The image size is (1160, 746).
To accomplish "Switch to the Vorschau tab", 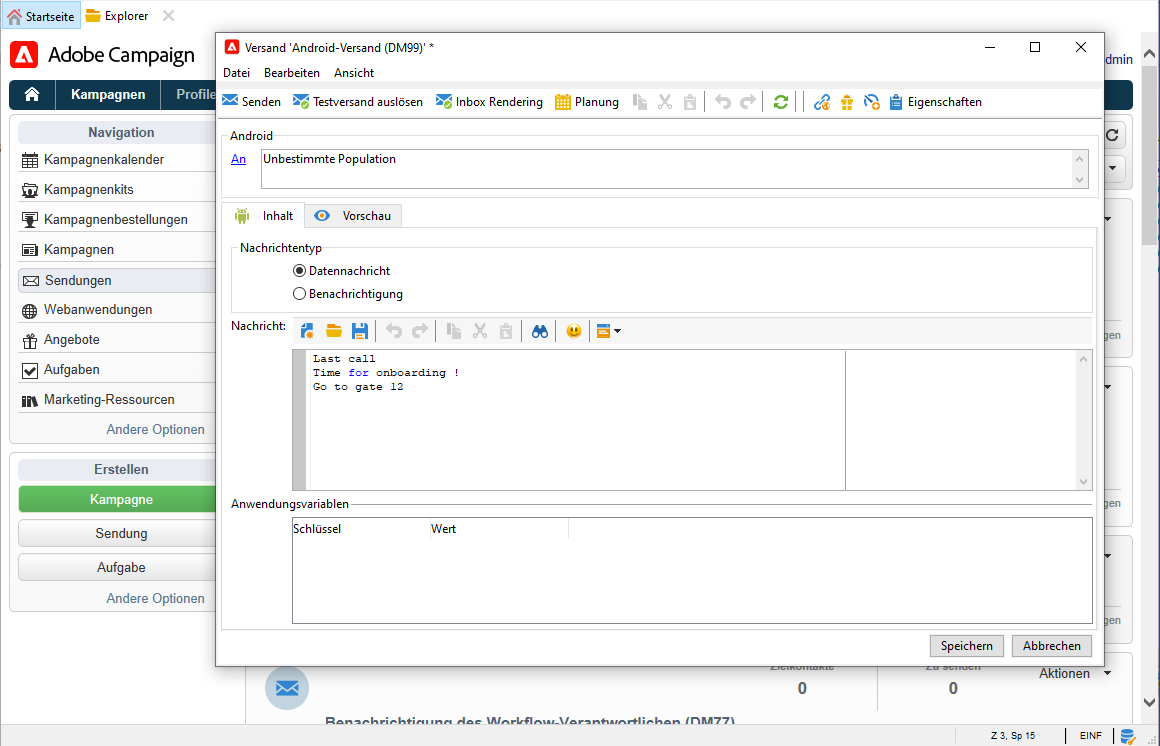I will (x=353, y=215).
